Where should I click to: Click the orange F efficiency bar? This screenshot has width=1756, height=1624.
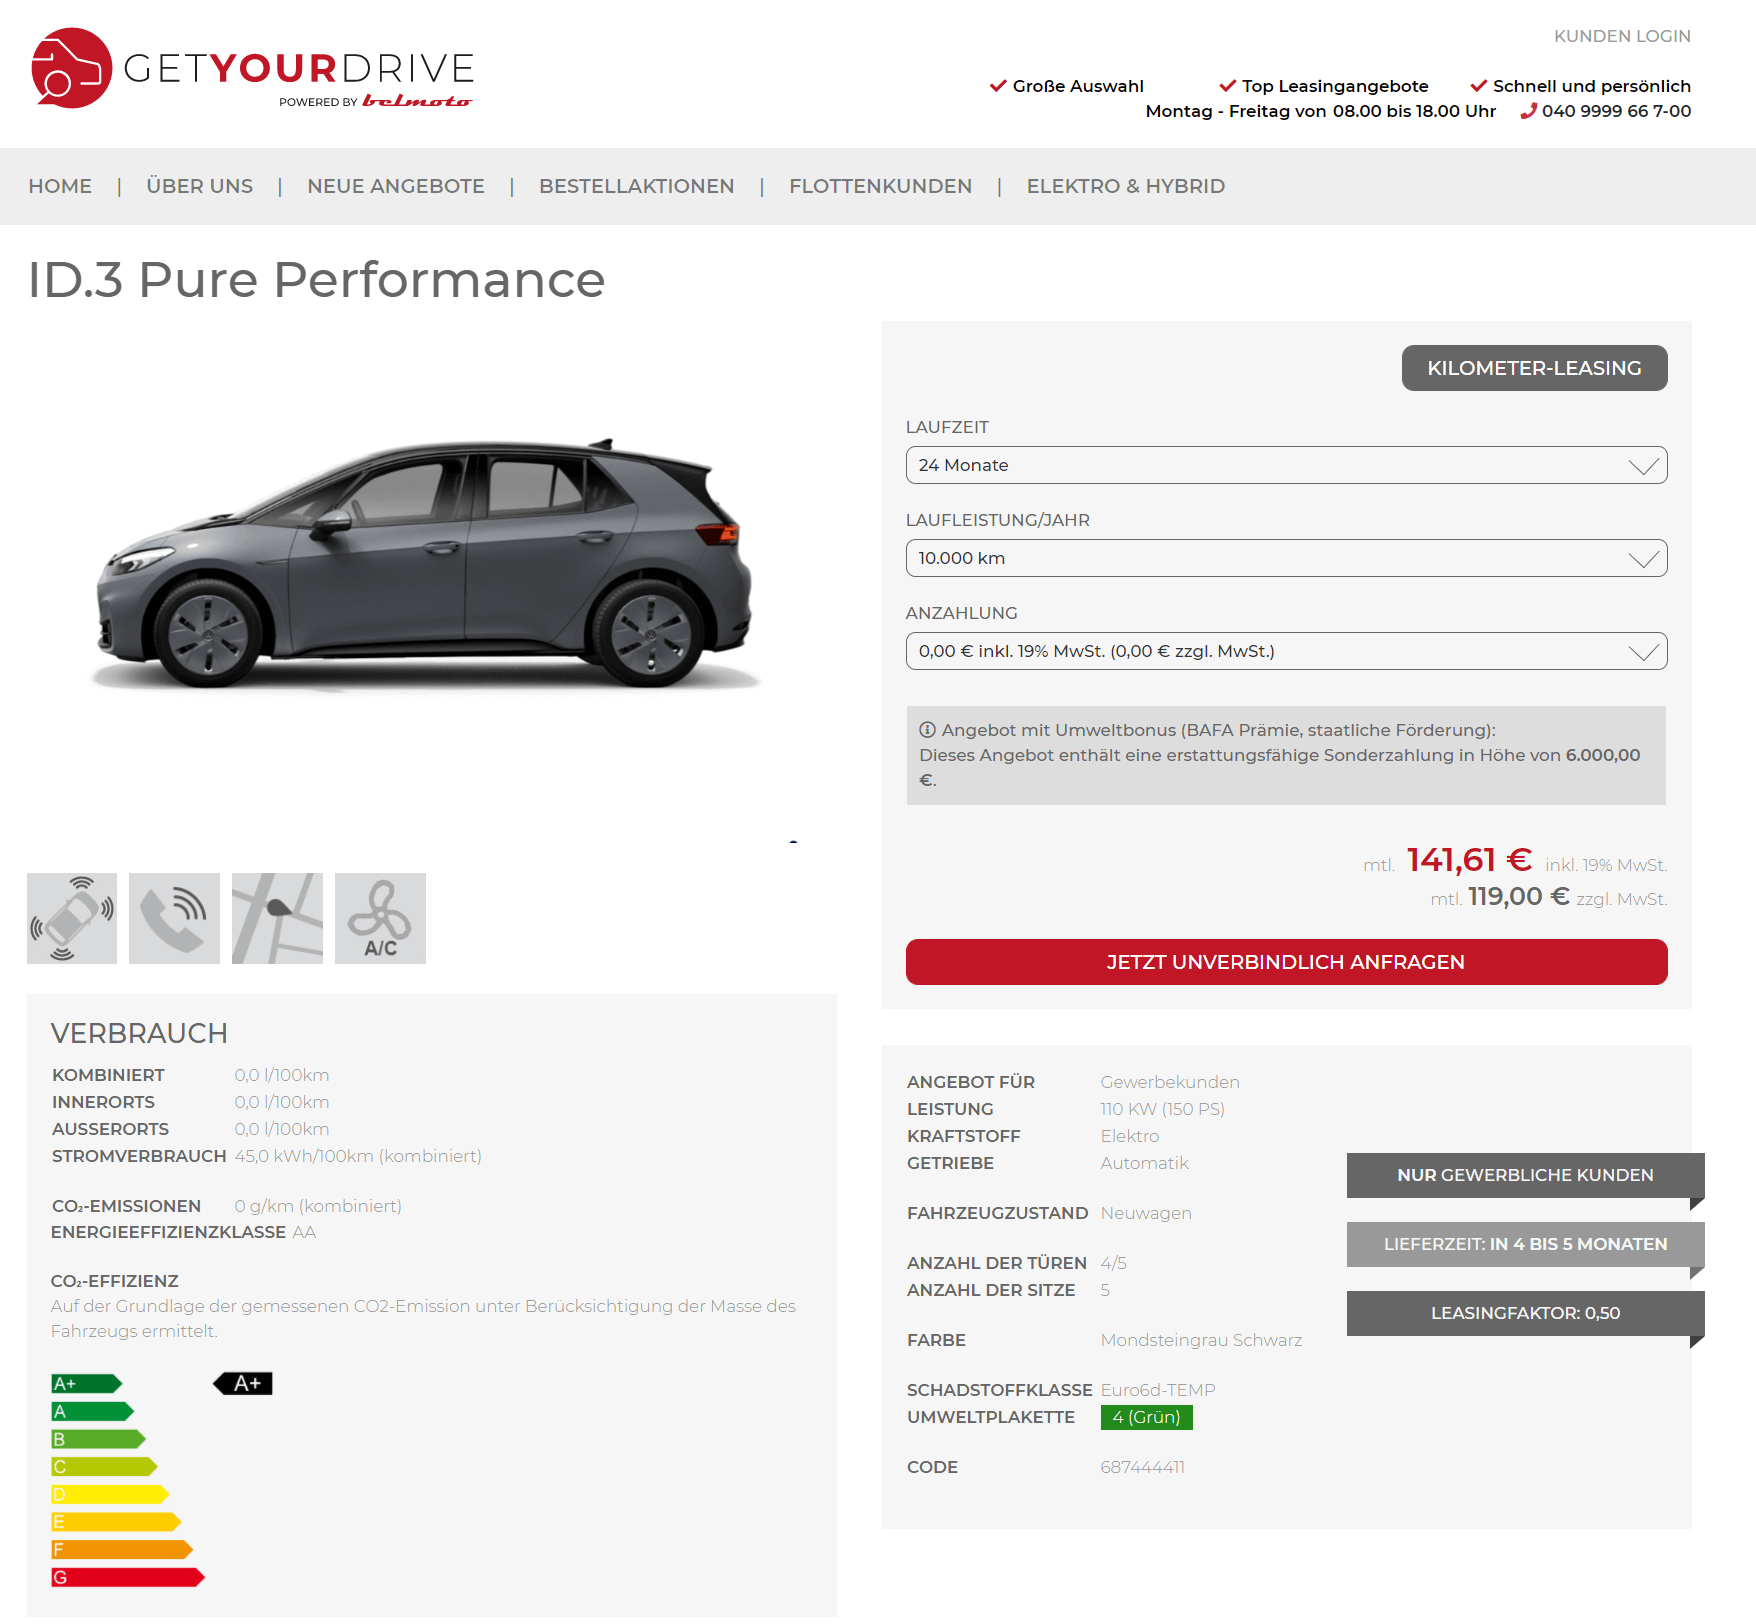122,1549
